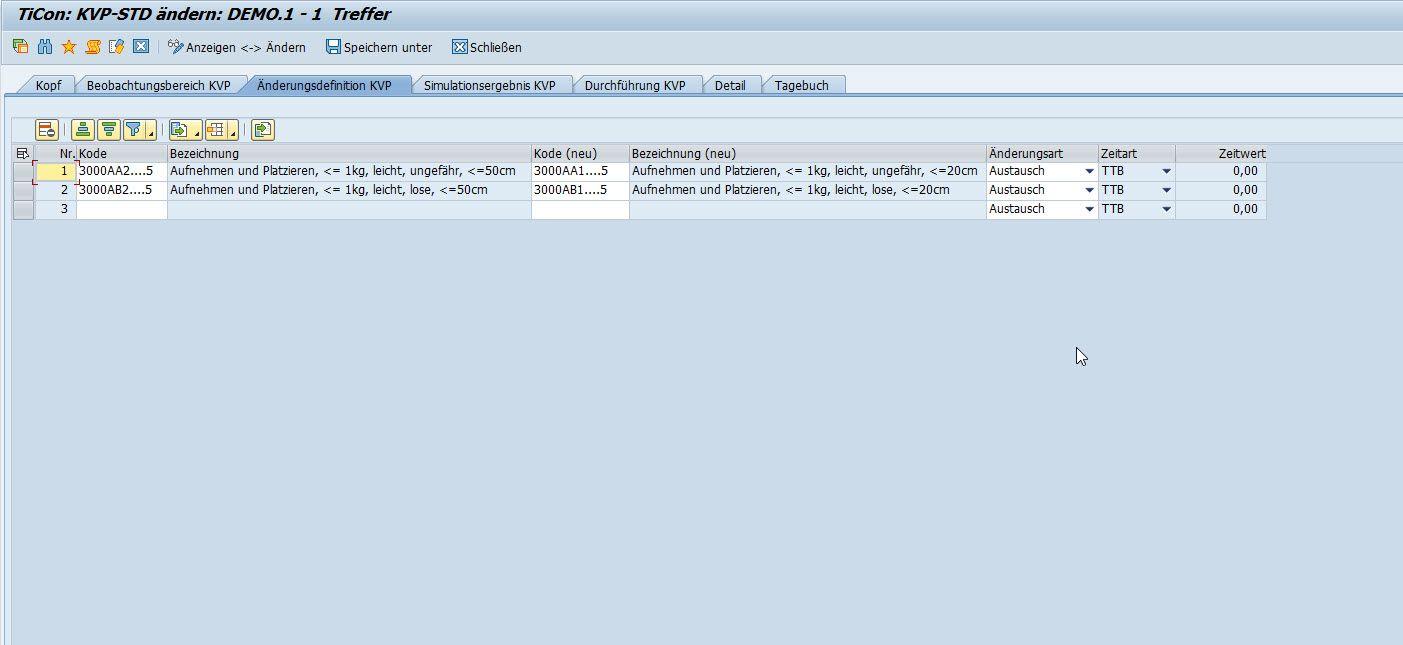Image resolution: width=1403 pixels, height=645 pixels.
Task: Click Anzeigen <-> Ändern button
Action: click(x=237, y=47)
